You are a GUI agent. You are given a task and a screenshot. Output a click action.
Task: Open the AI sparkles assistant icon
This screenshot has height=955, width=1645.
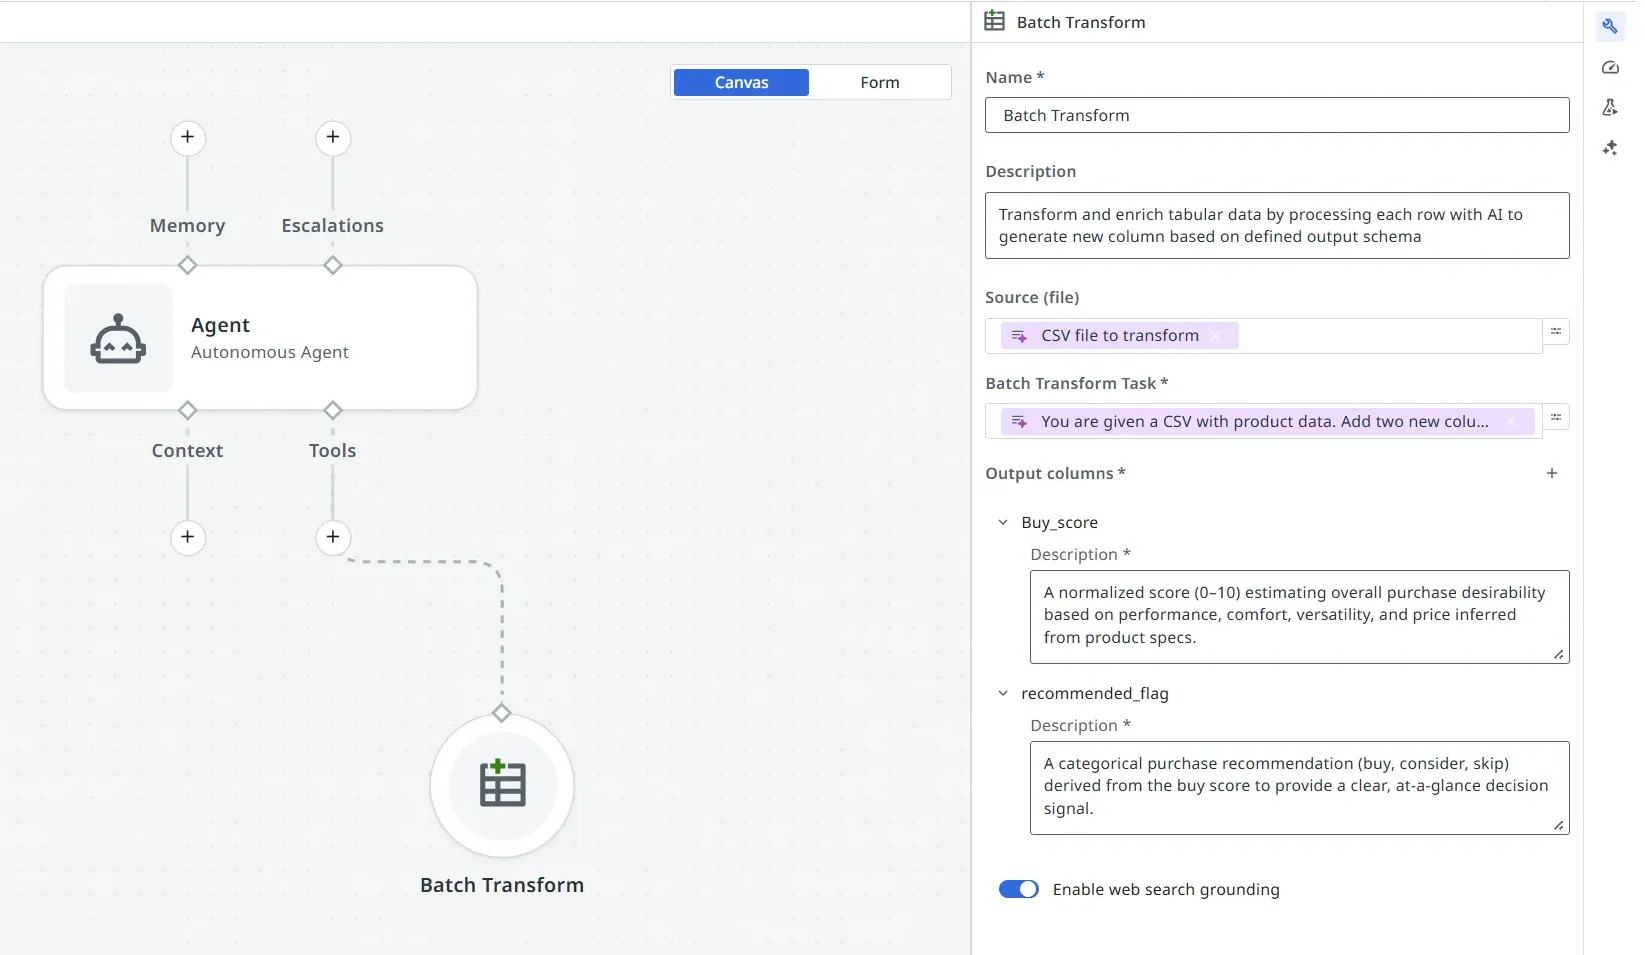point(1611,147)
